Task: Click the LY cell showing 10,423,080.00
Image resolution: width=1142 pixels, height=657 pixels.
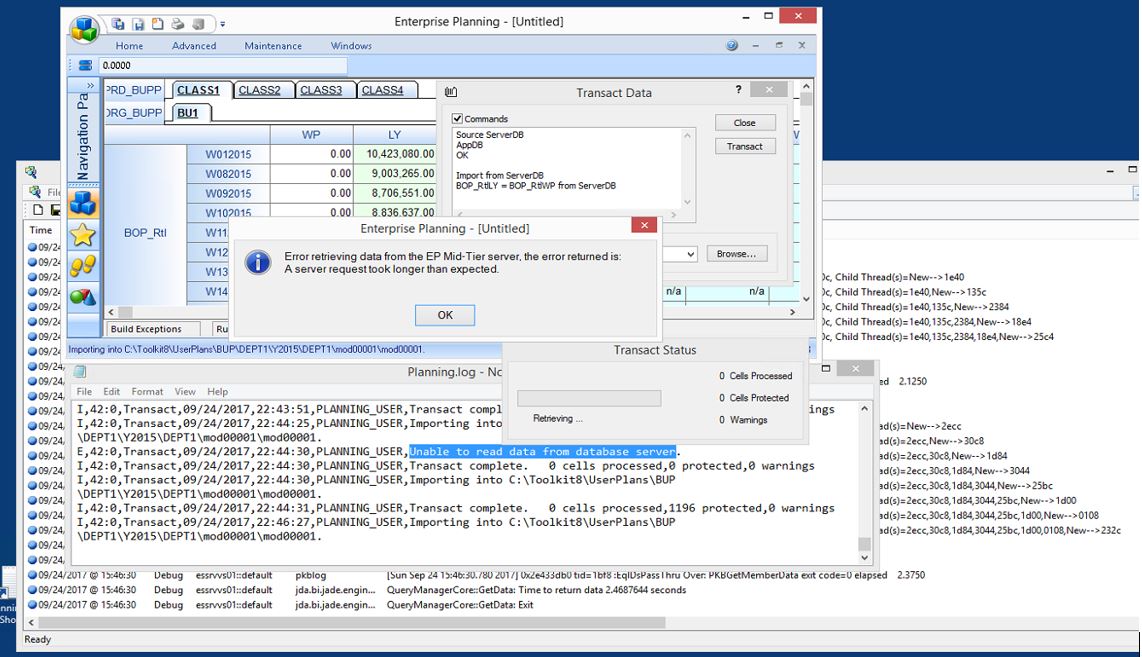Action: coord(395,154)
